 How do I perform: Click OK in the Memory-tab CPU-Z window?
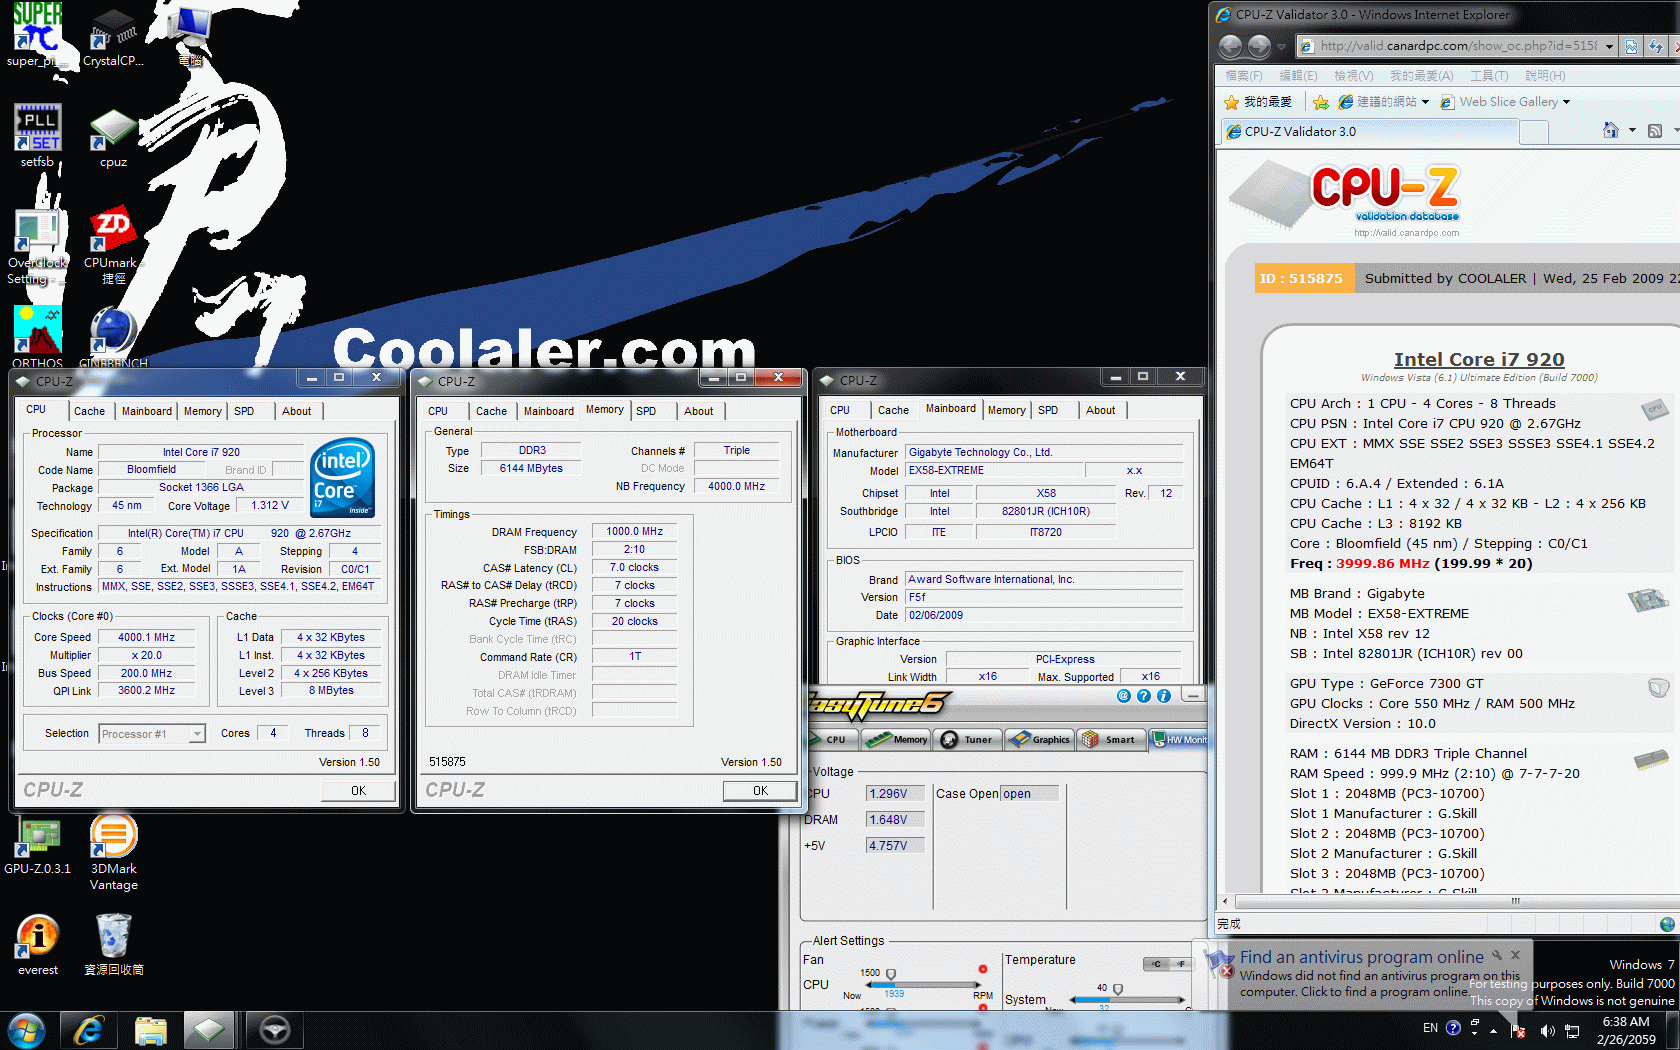click(x=760, y=790)
